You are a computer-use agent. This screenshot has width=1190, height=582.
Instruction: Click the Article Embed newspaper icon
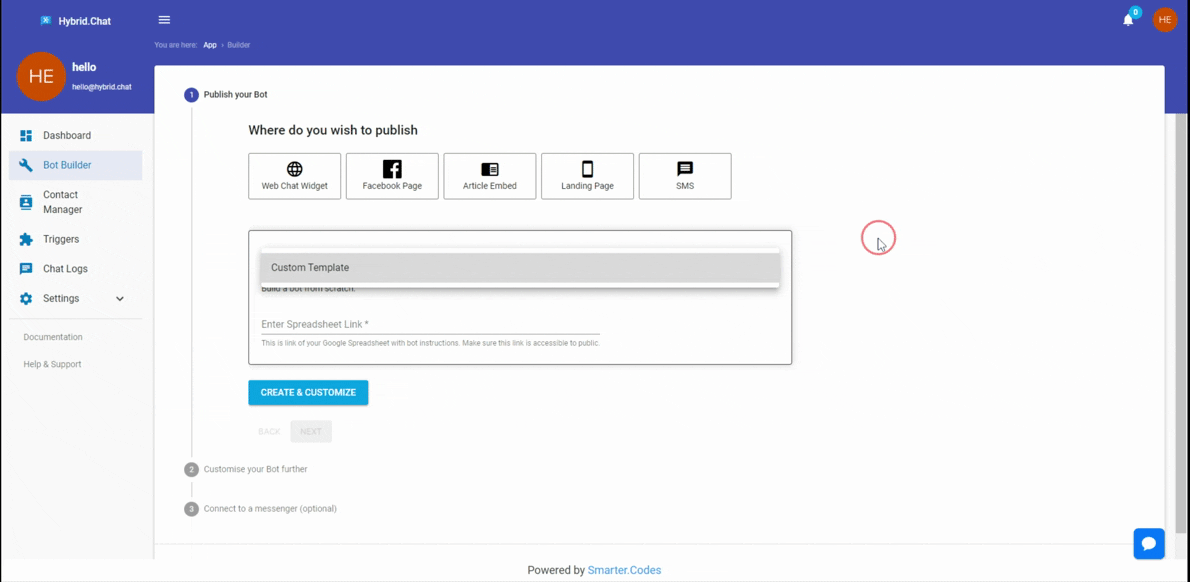click(490, 169)
